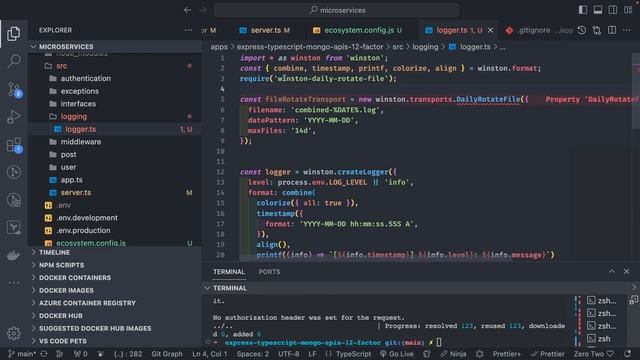Image resolution: width=640 pixels, height=360 pixels.
Task: Open the Docker whale view in activity bar
Action: click(13, 256)
